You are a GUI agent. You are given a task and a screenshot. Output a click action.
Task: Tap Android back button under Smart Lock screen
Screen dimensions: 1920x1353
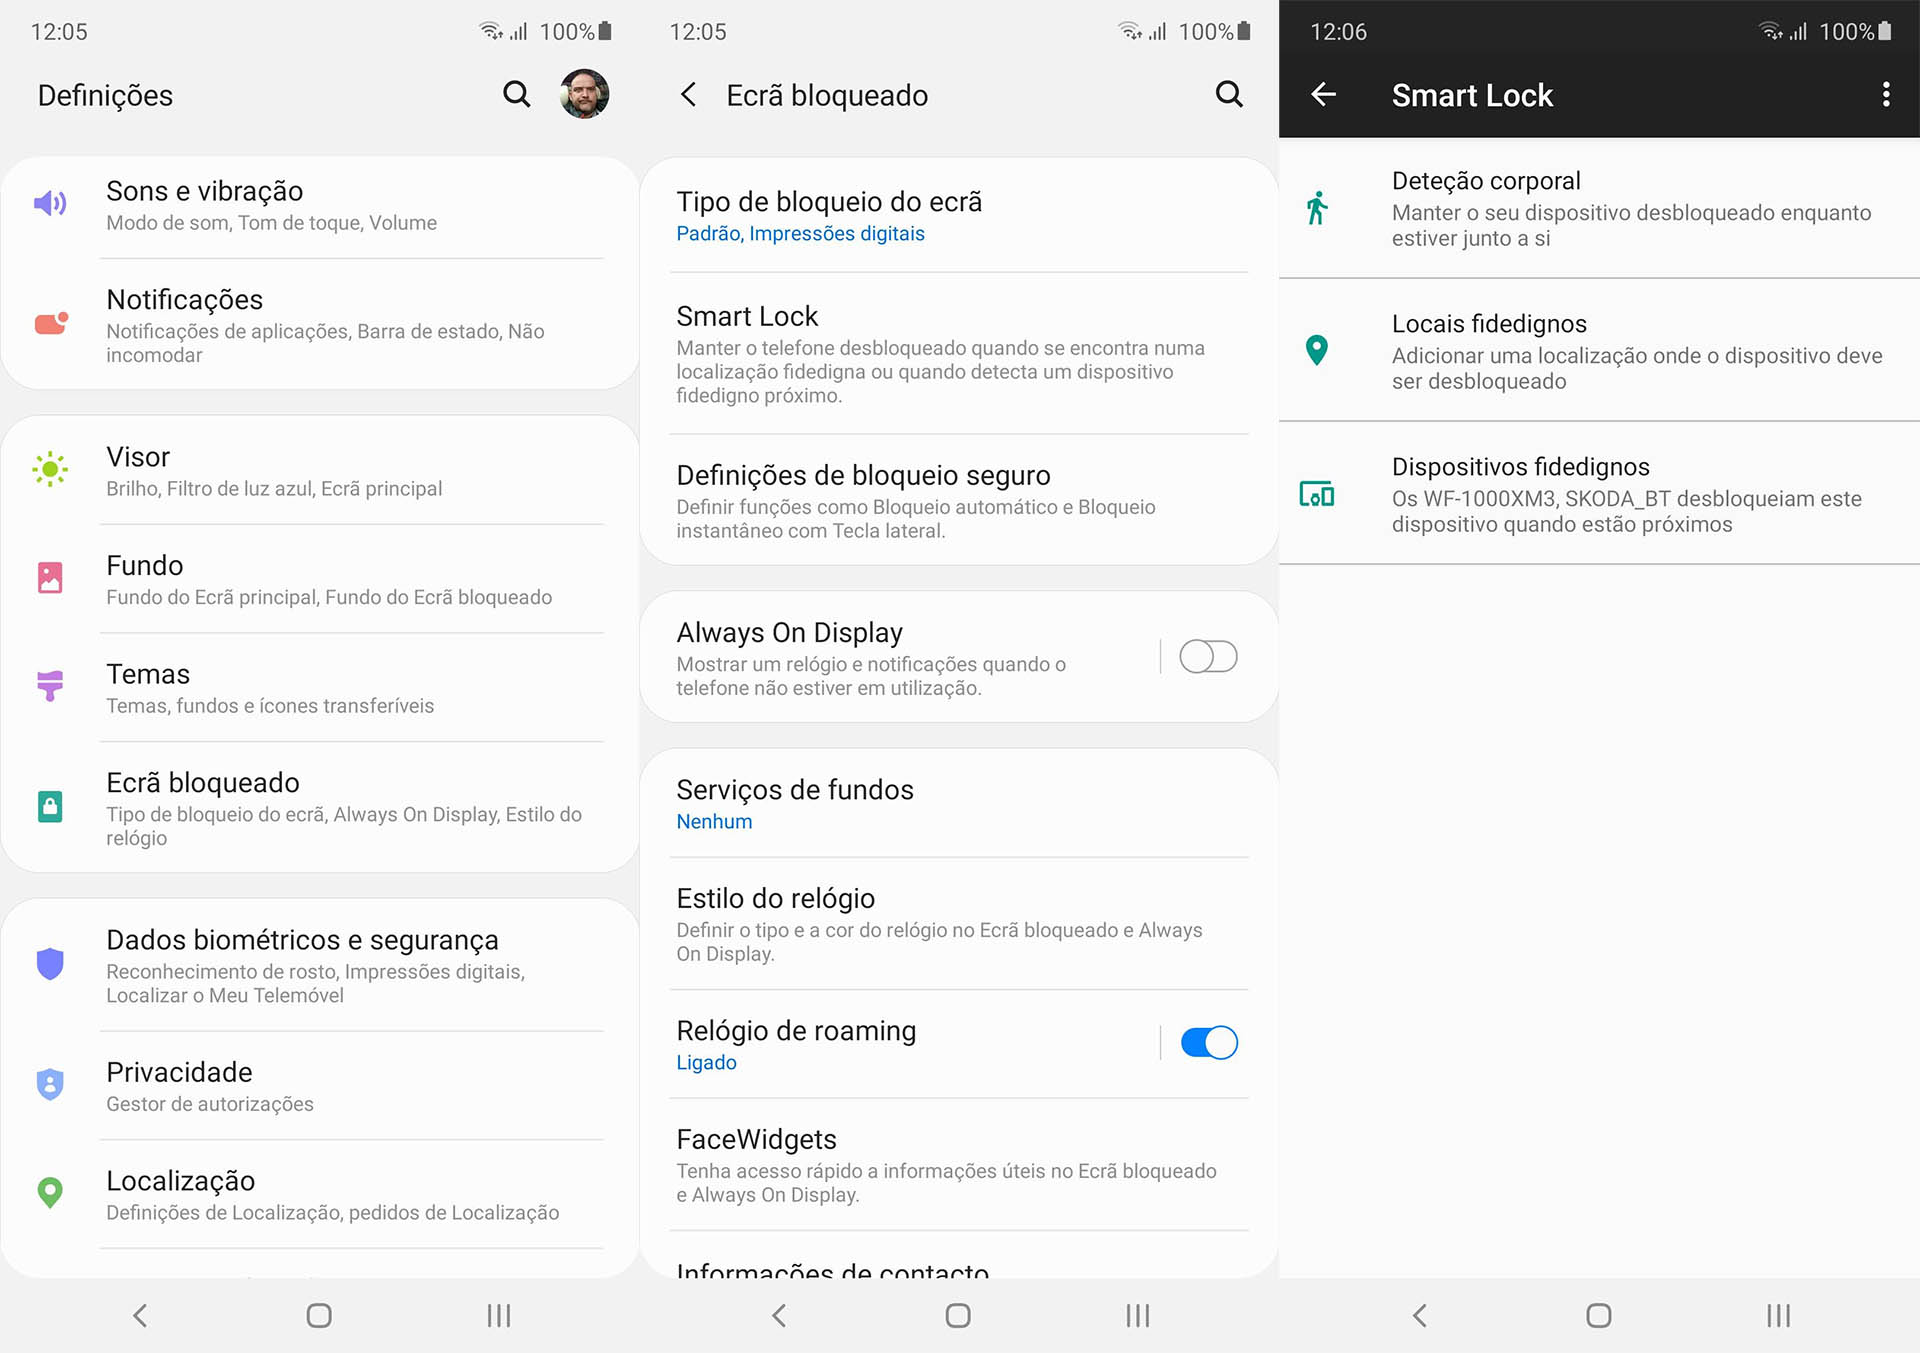pyautogui.click(x=1419, y=1315)
